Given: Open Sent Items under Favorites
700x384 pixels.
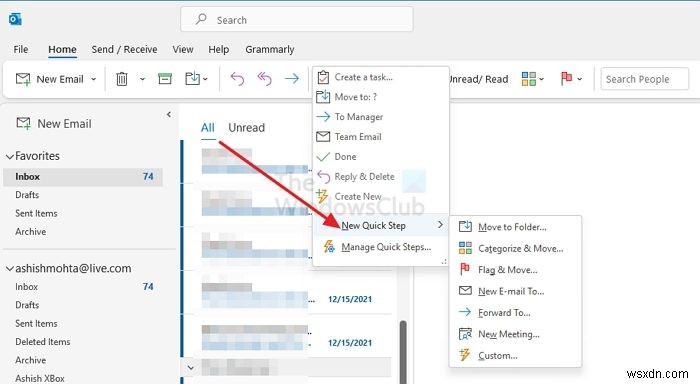Looking at the screenshot, I should (x=36, y=213).
